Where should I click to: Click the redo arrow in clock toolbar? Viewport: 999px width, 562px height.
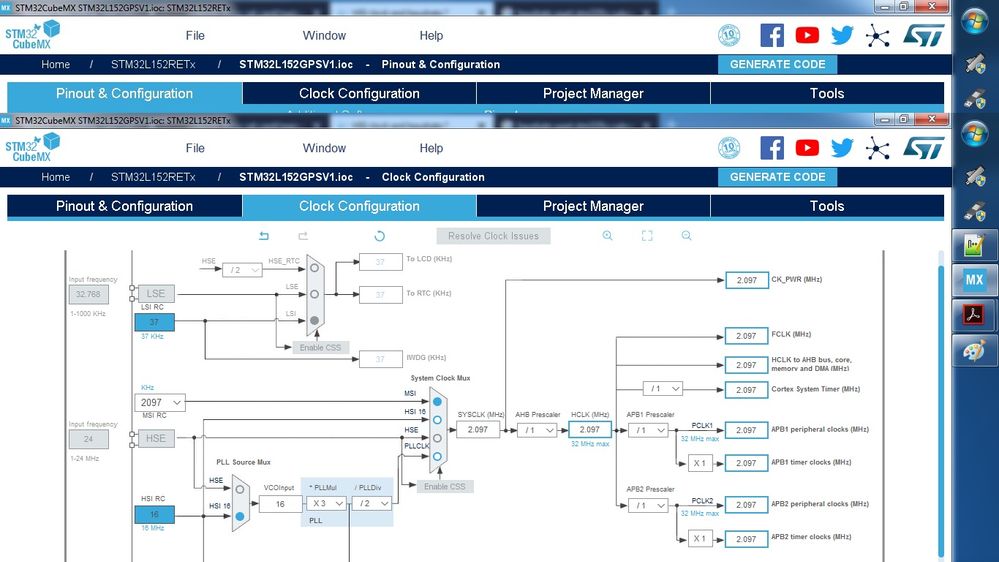click(303, 236)
